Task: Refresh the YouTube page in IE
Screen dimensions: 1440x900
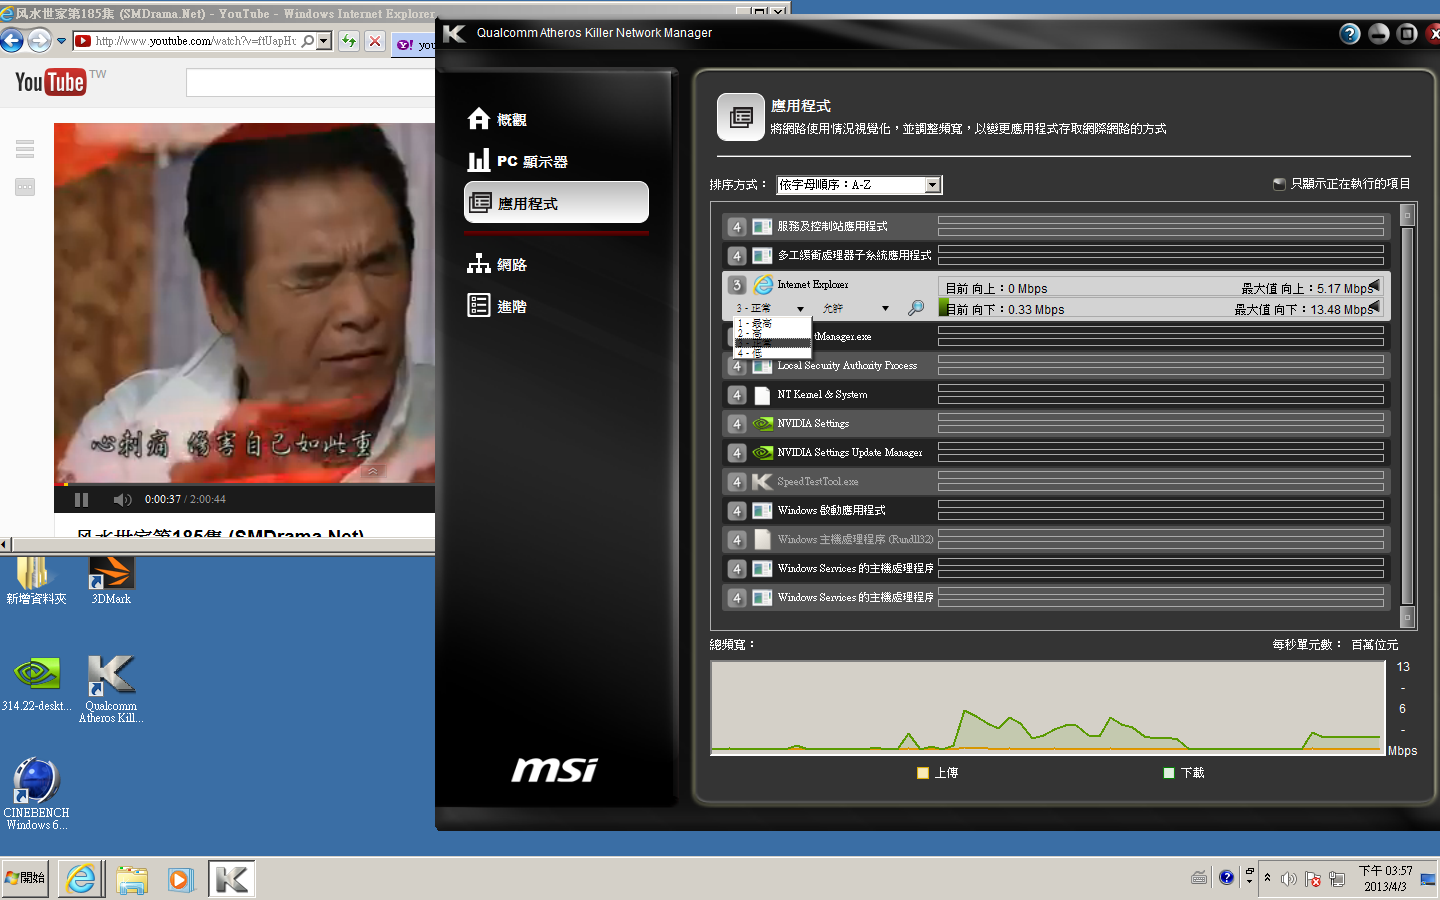Action: (348, 41)
